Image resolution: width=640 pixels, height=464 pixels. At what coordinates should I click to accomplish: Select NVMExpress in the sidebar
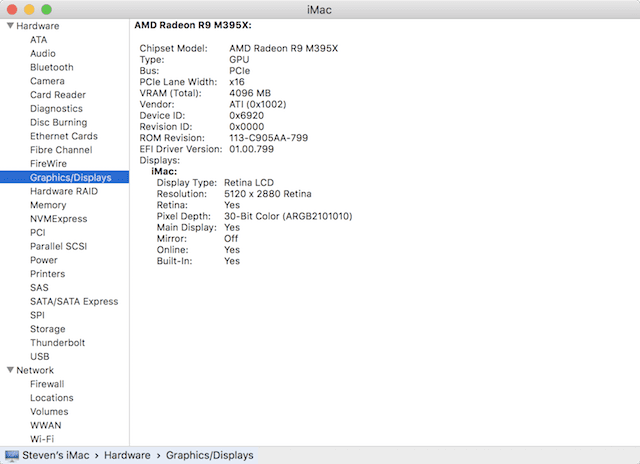(x=58, y=218)
